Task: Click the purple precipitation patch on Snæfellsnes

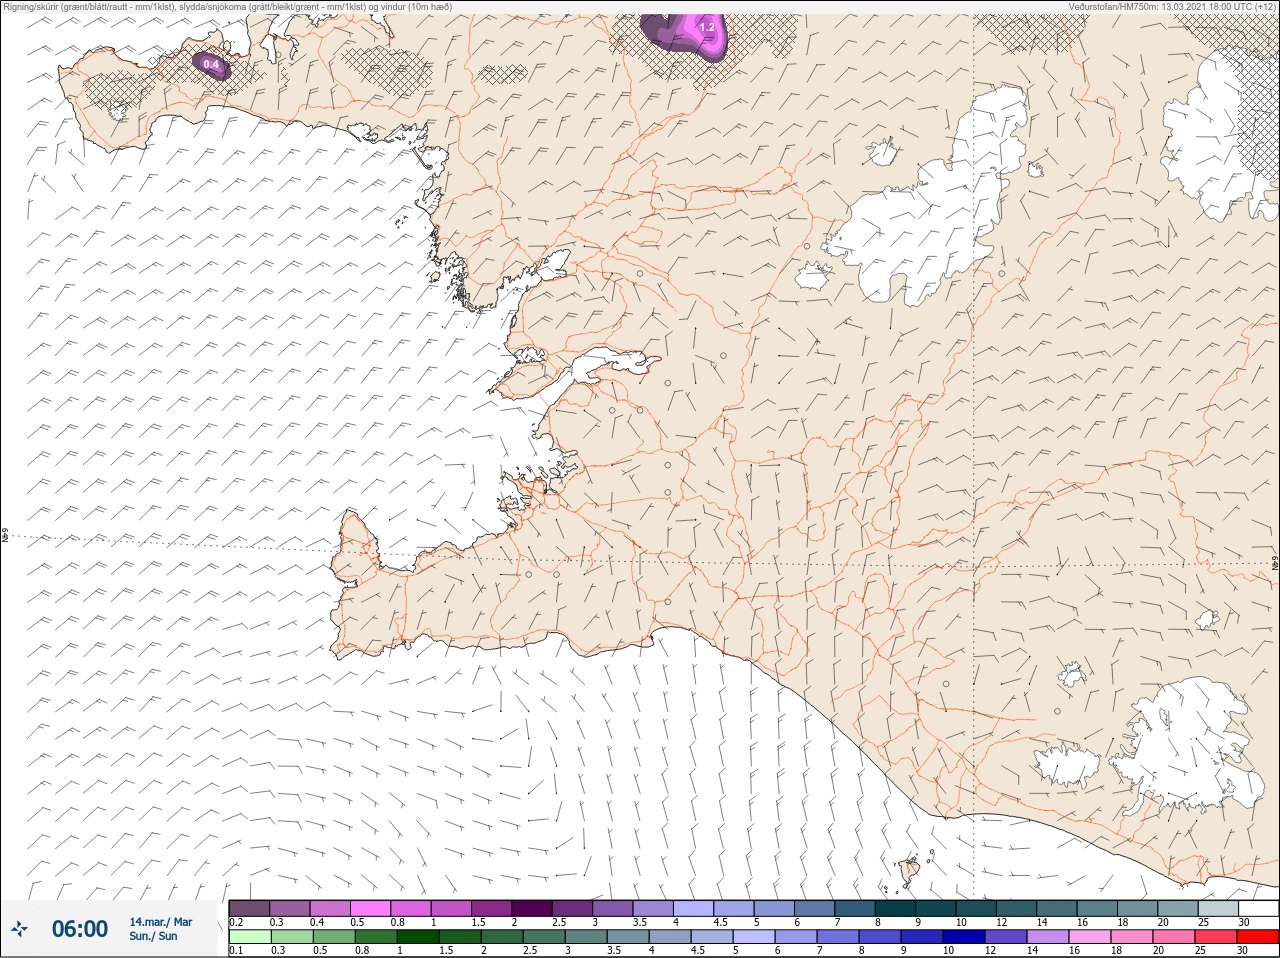Action: click(x=211, y=65)
